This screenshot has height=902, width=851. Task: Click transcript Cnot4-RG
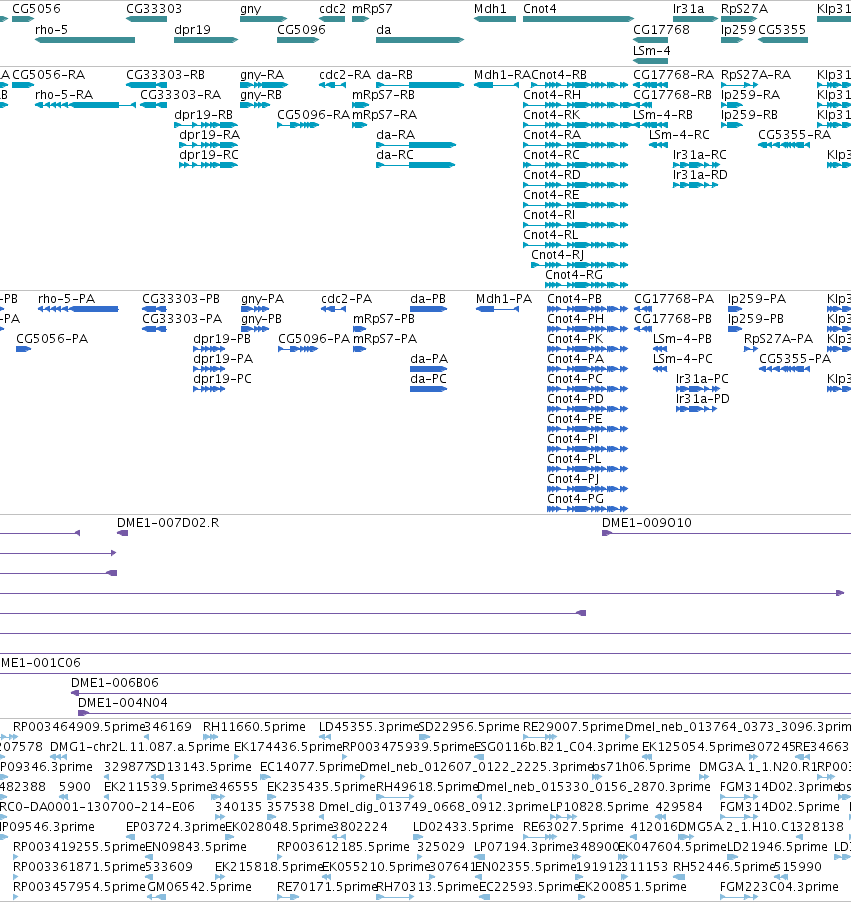(574, 275)
